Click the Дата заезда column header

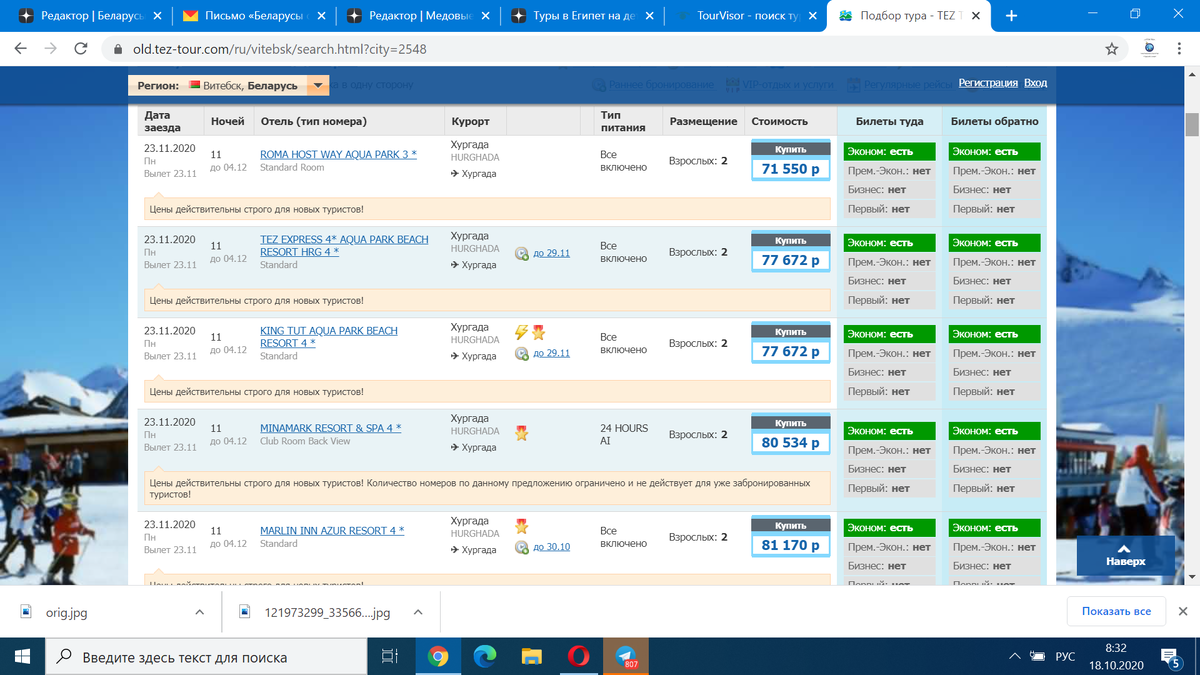click(162, 121)
